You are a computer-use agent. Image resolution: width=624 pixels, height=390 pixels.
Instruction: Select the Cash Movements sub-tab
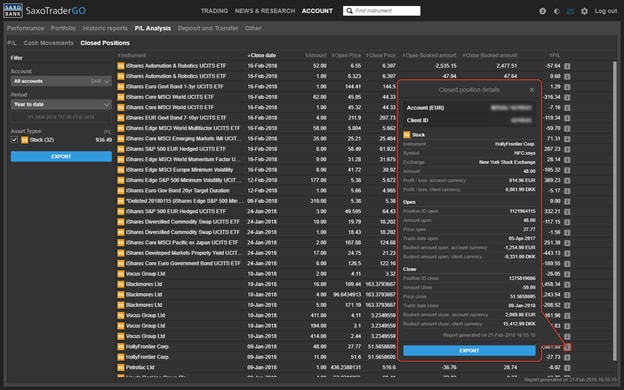49,43
